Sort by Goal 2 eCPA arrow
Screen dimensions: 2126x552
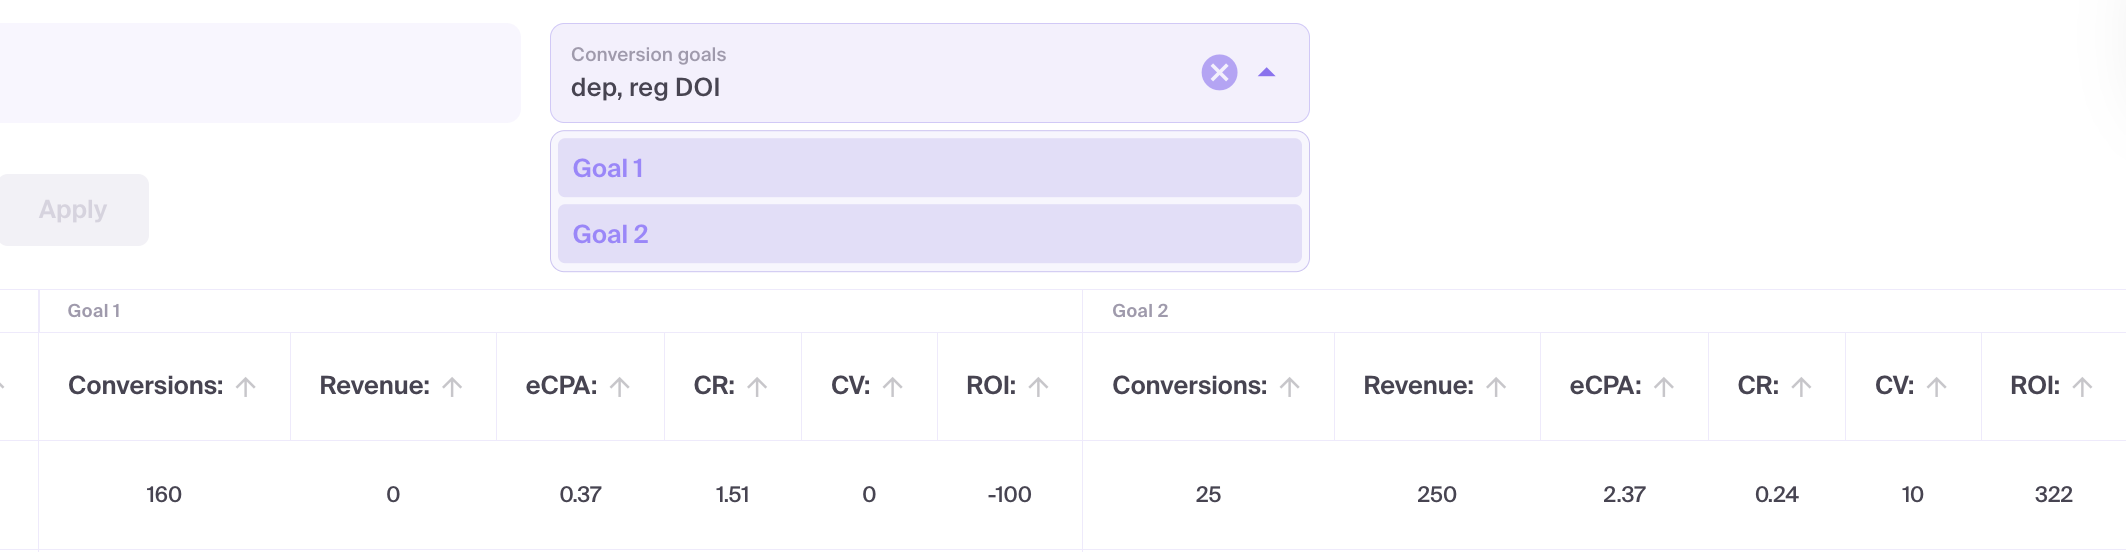pos(1664,387)
